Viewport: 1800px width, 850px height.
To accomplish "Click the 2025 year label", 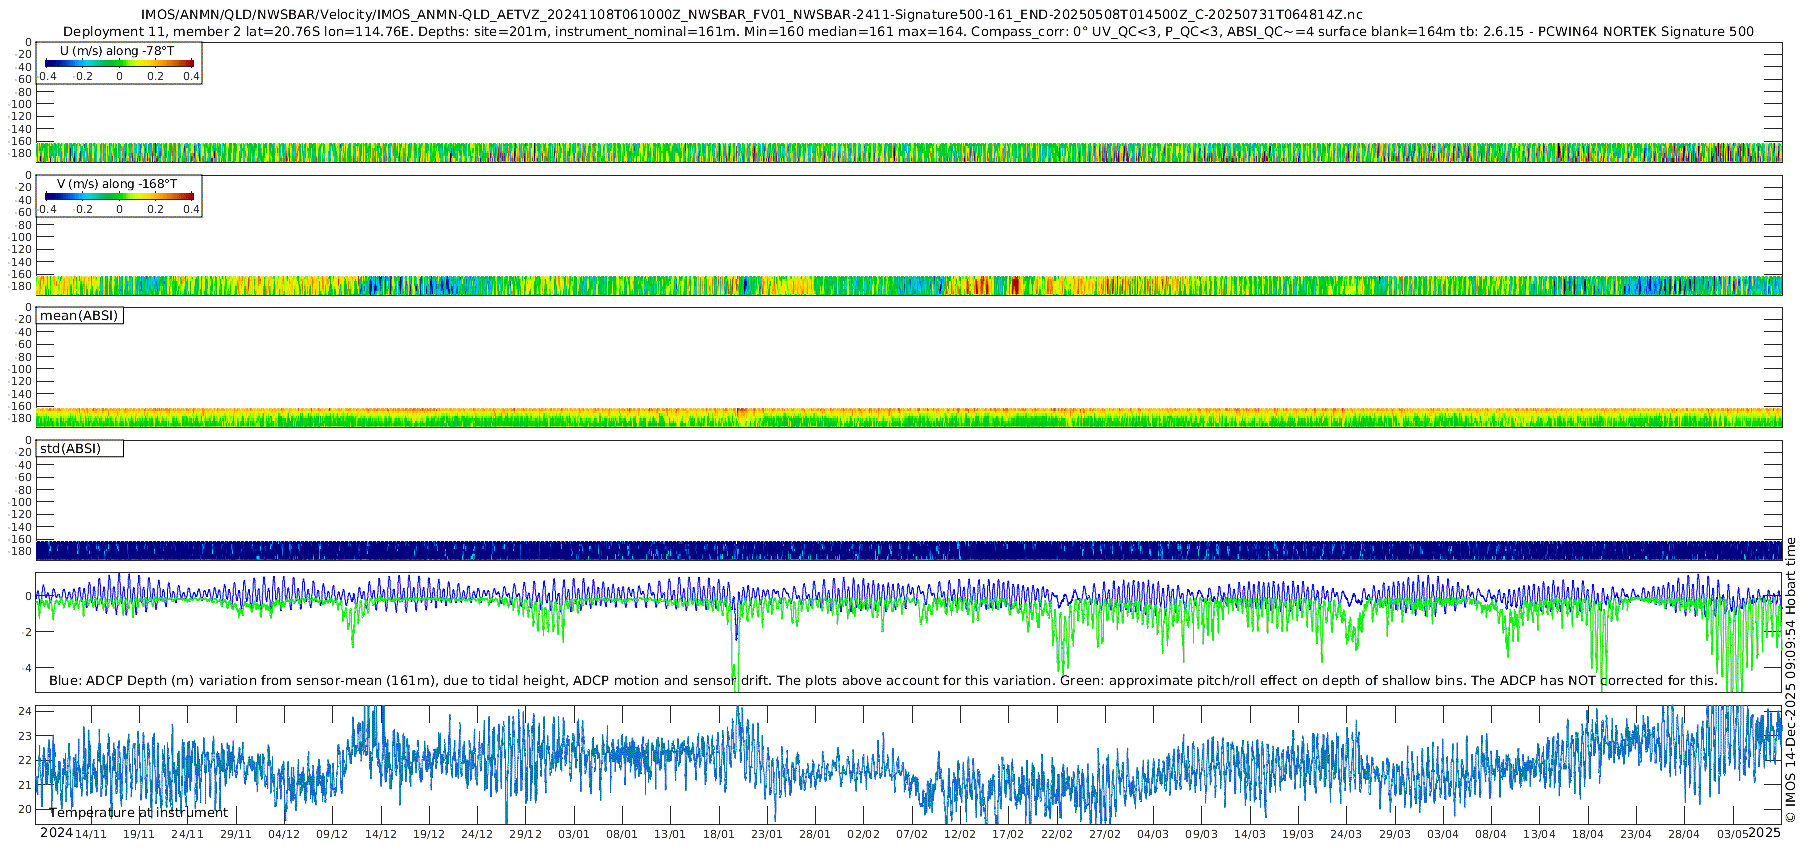I will pyautogui.click(x=1765, y=833).
